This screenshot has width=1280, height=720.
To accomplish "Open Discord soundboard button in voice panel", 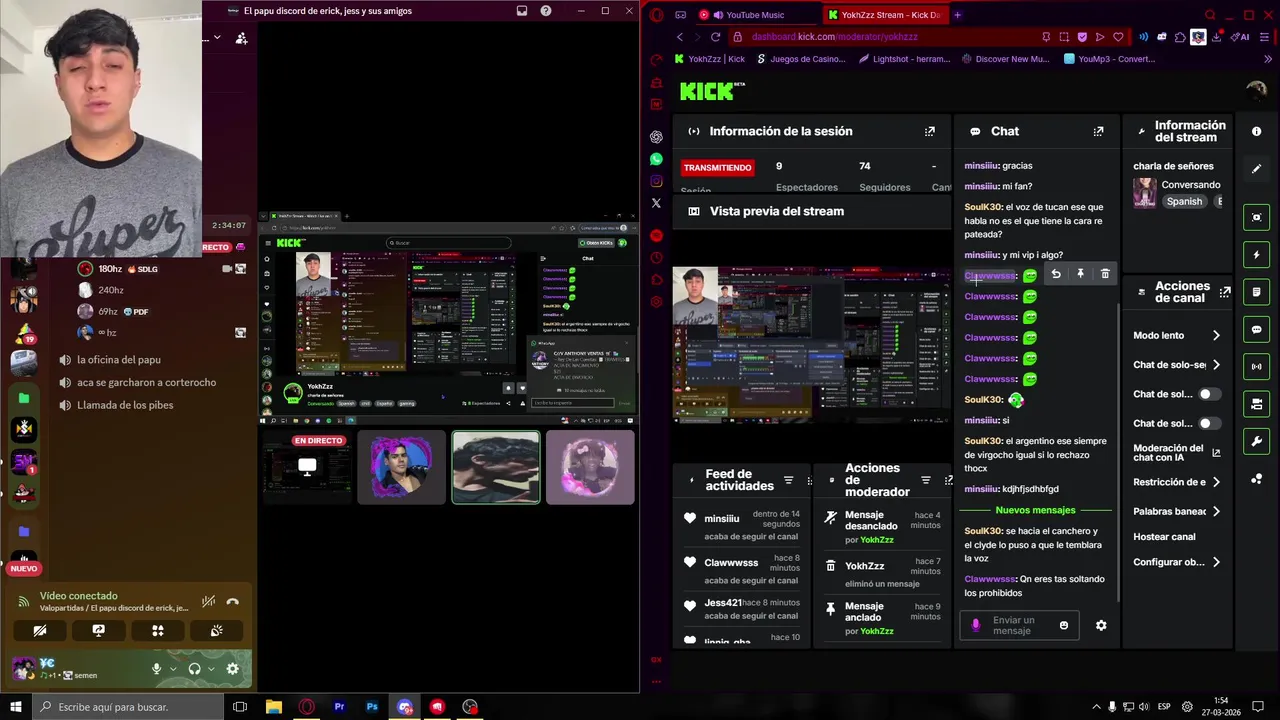I will coord(216,631).
